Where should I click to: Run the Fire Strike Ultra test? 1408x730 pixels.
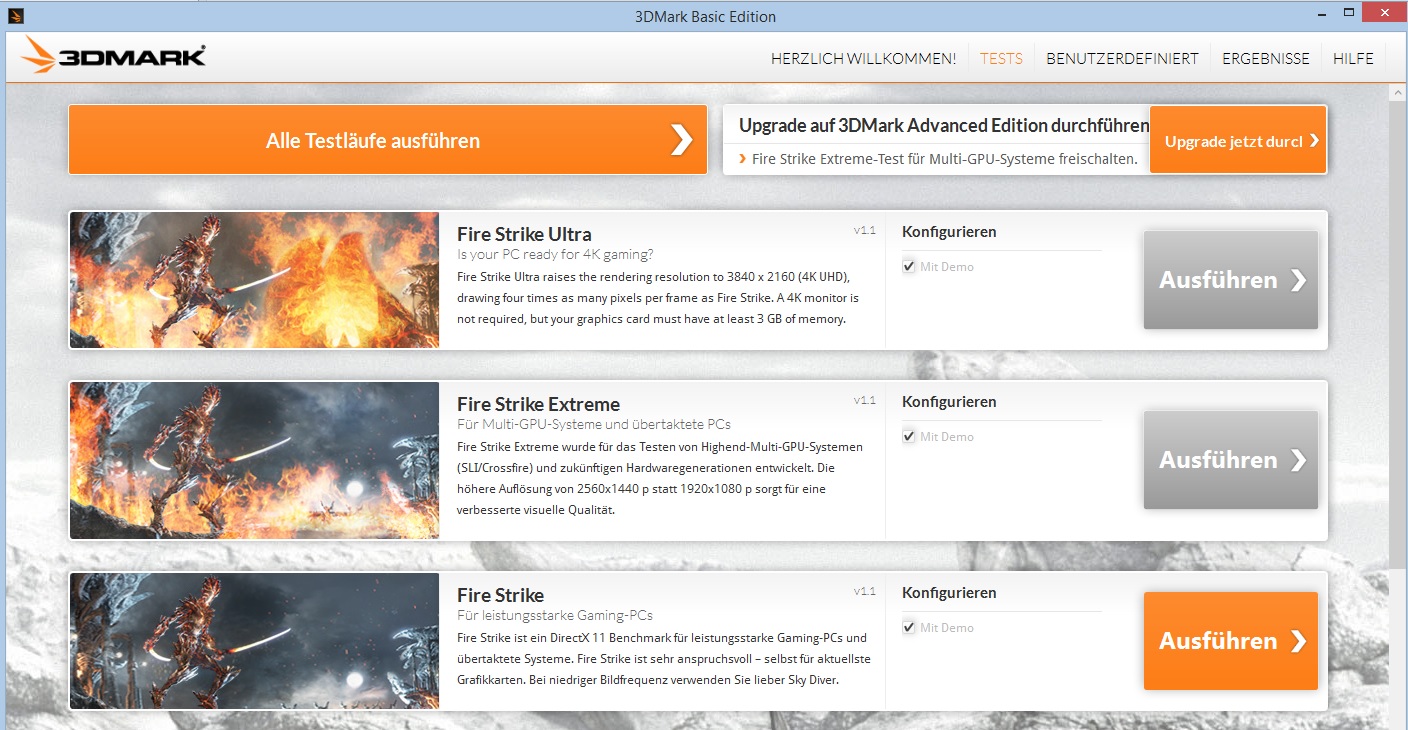tap(1231, 280)
